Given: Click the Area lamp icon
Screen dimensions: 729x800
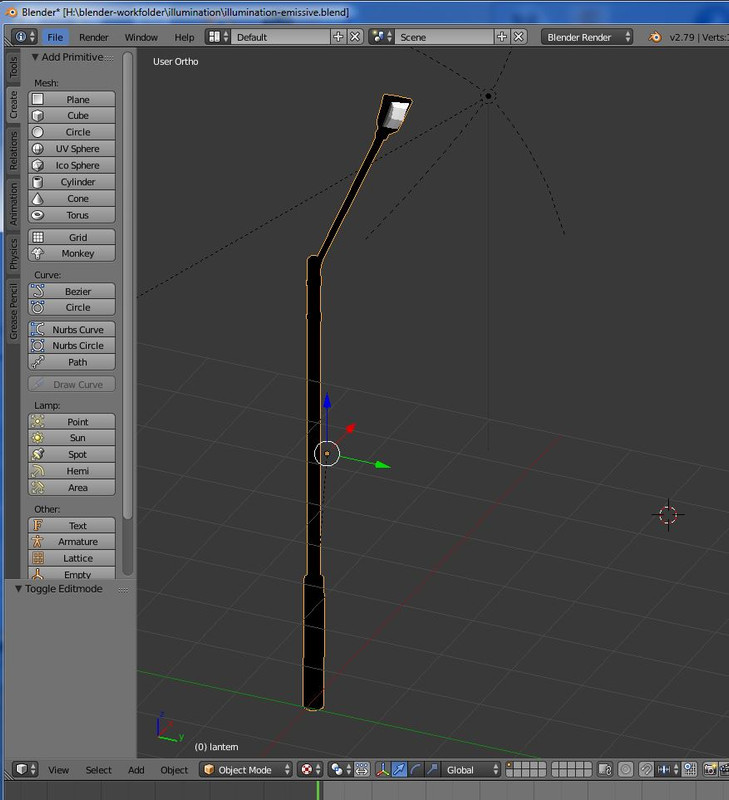Looking at the screenshot, I should coord(38,487).
